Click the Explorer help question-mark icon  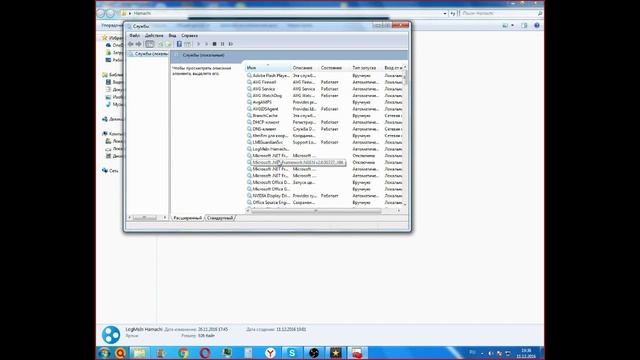(537, 25)
